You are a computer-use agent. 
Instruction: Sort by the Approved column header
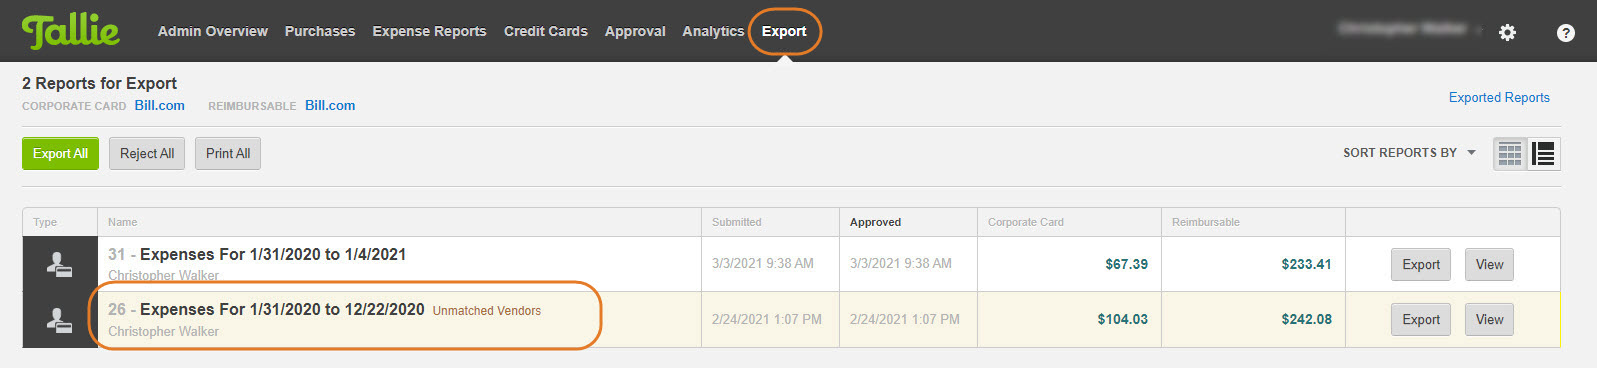(x=875, y=222)
